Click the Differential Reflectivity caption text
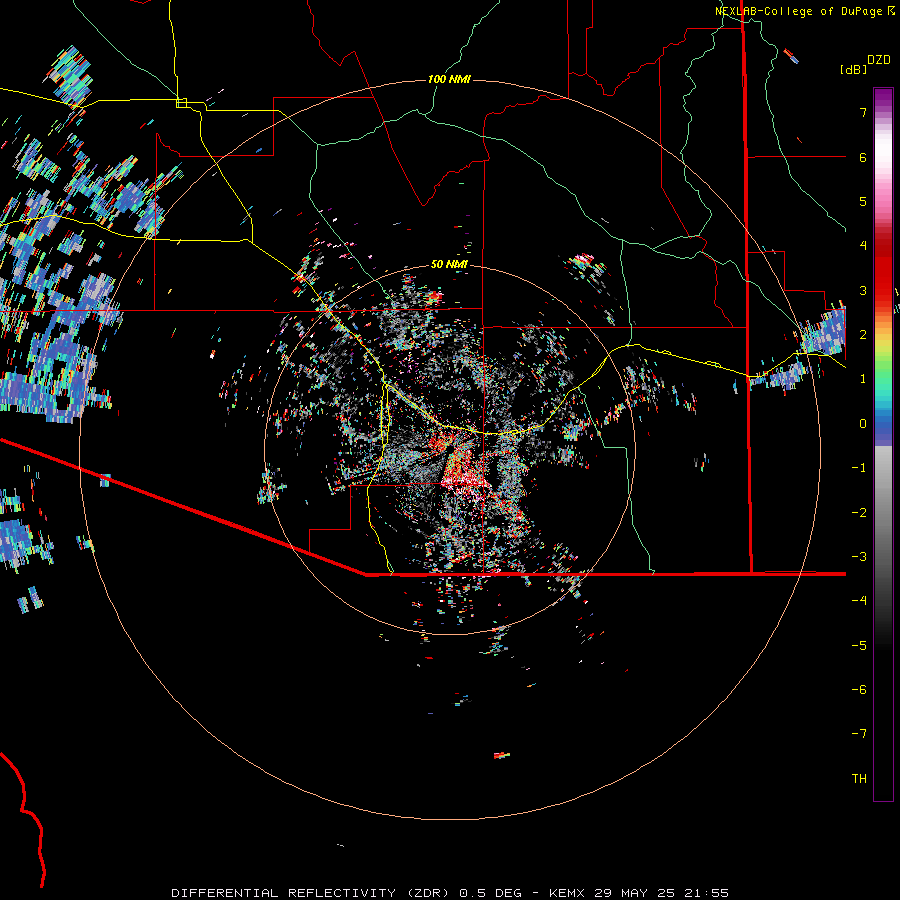The image size is (900, 900). click(x=450, y=893)
